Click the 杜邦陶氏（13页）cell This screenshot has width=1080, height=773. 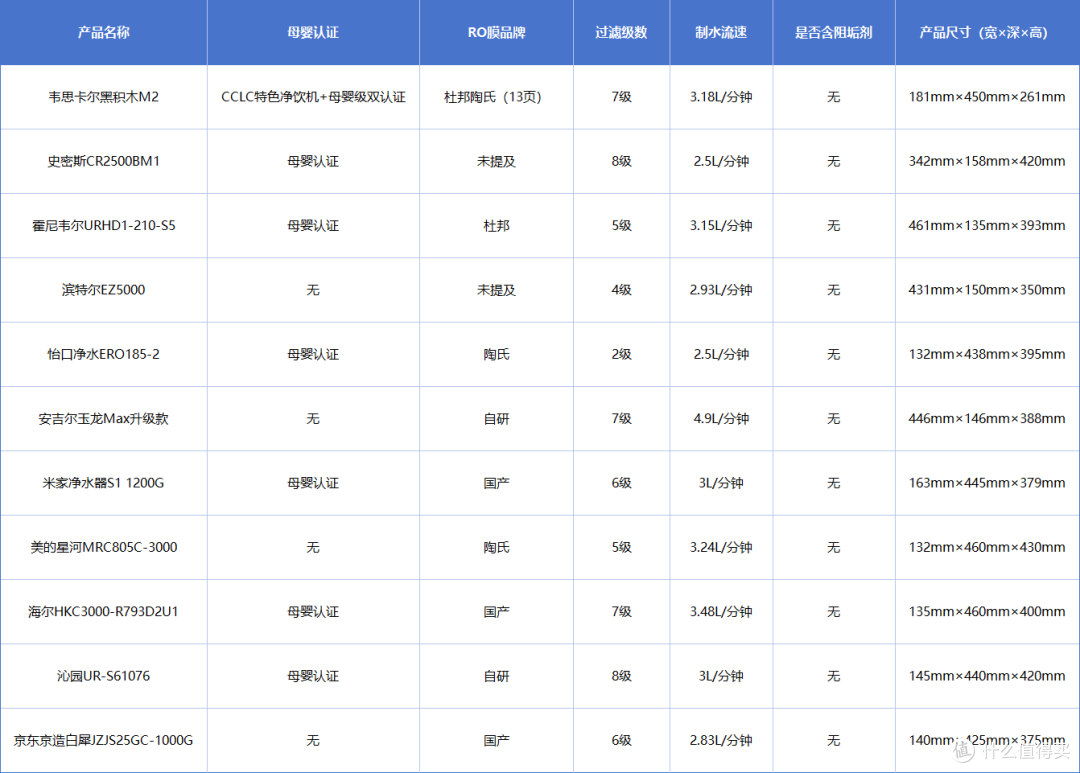pyautogui.click(x=496, y=97)
